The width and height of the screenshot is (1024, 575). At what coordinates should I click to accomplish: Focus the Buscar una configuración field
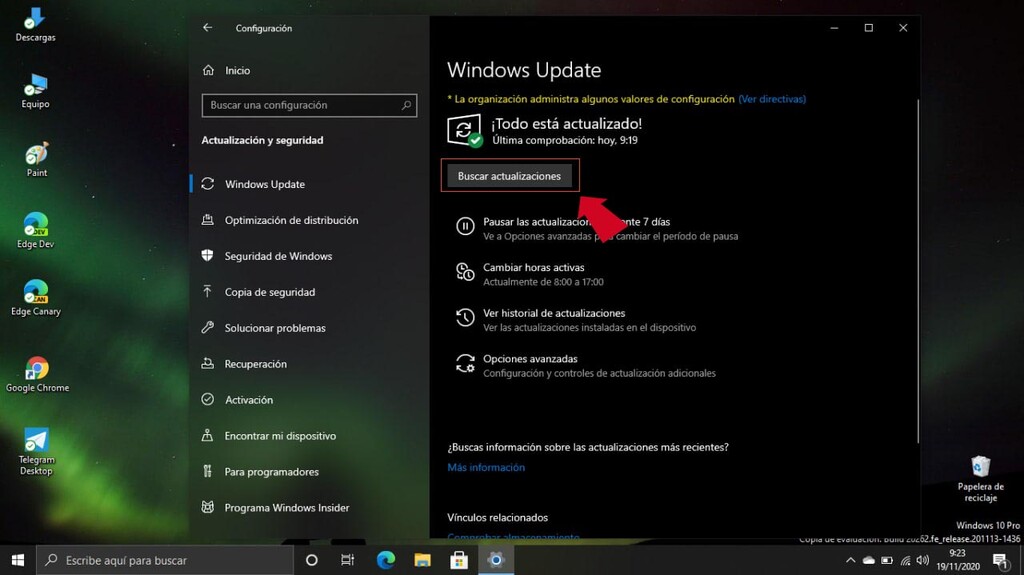(x=309, y=105)
